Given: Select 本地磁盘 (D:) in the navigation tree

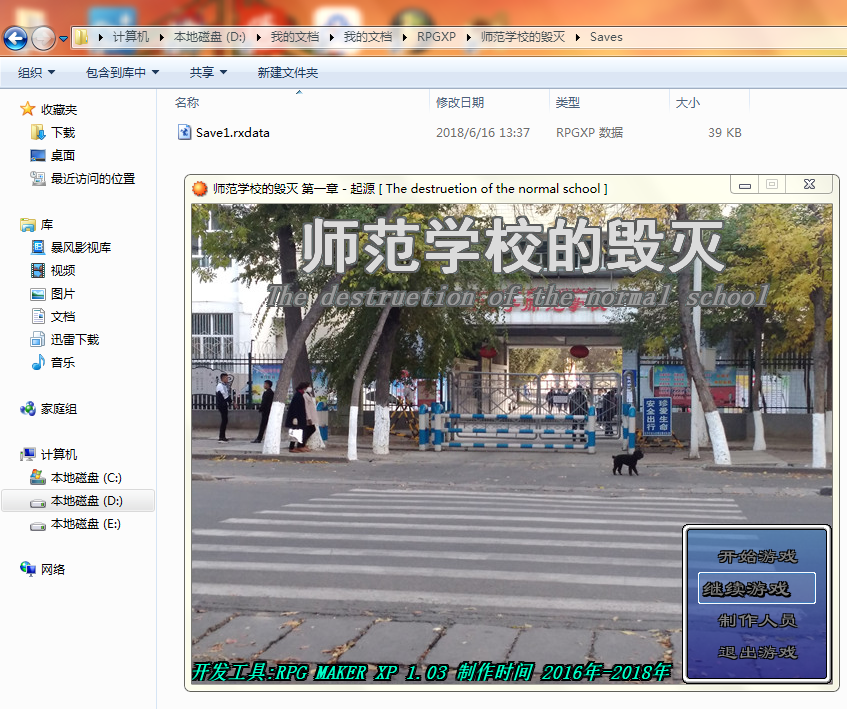Looking at the screenshot, I should pos(86,501).
